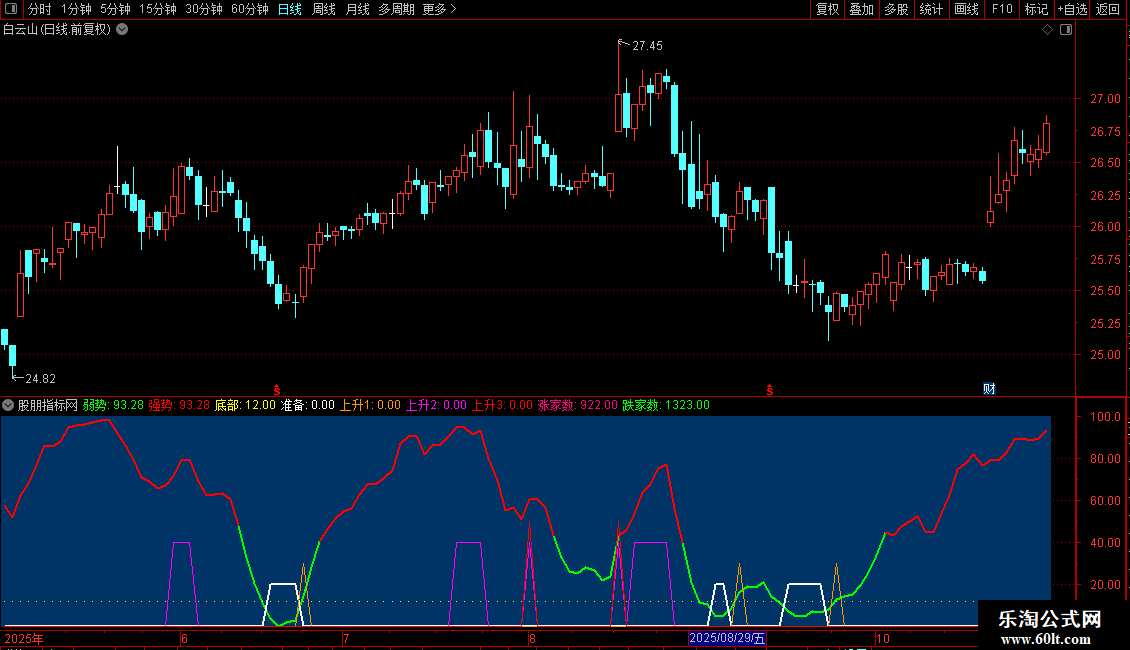Click the 股朋指标网 indicator name
Image resolution: width=1130 pixels, height=650 pixels.
48,405
